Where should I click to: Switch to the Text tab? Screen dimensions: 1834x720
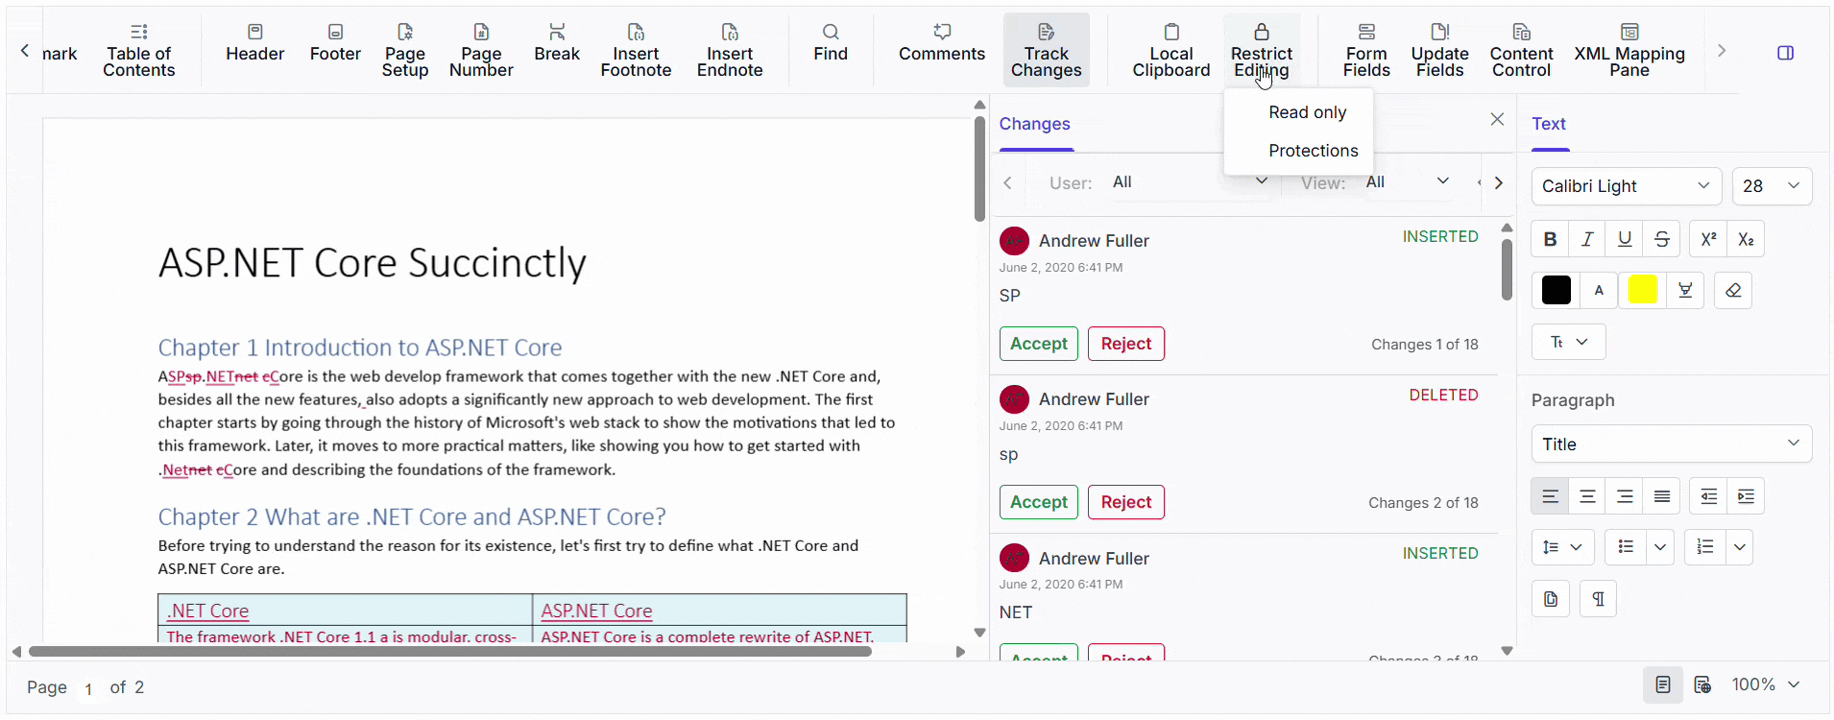tap(1548, 124)
